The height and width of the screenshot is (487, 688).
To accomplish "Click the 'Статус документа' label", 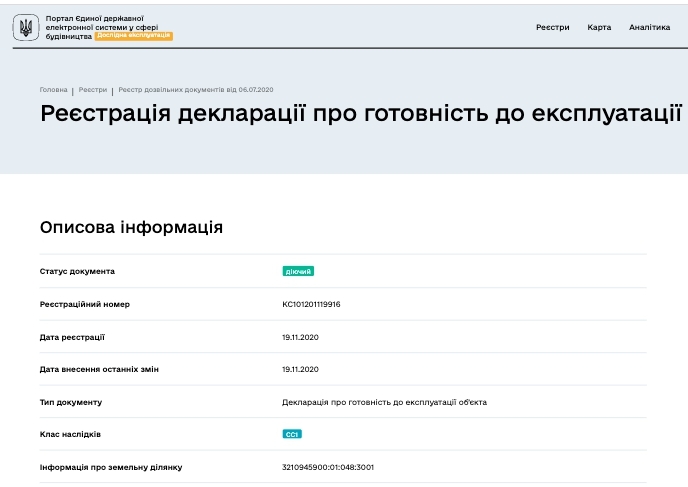I will pyautogui.click(x=77, y=271).
